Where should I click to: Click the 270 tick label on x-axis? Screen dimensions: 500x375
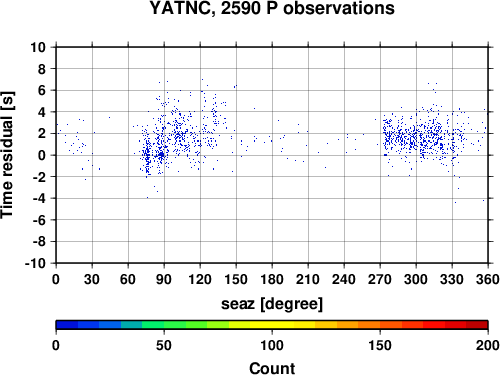[380, 279]
